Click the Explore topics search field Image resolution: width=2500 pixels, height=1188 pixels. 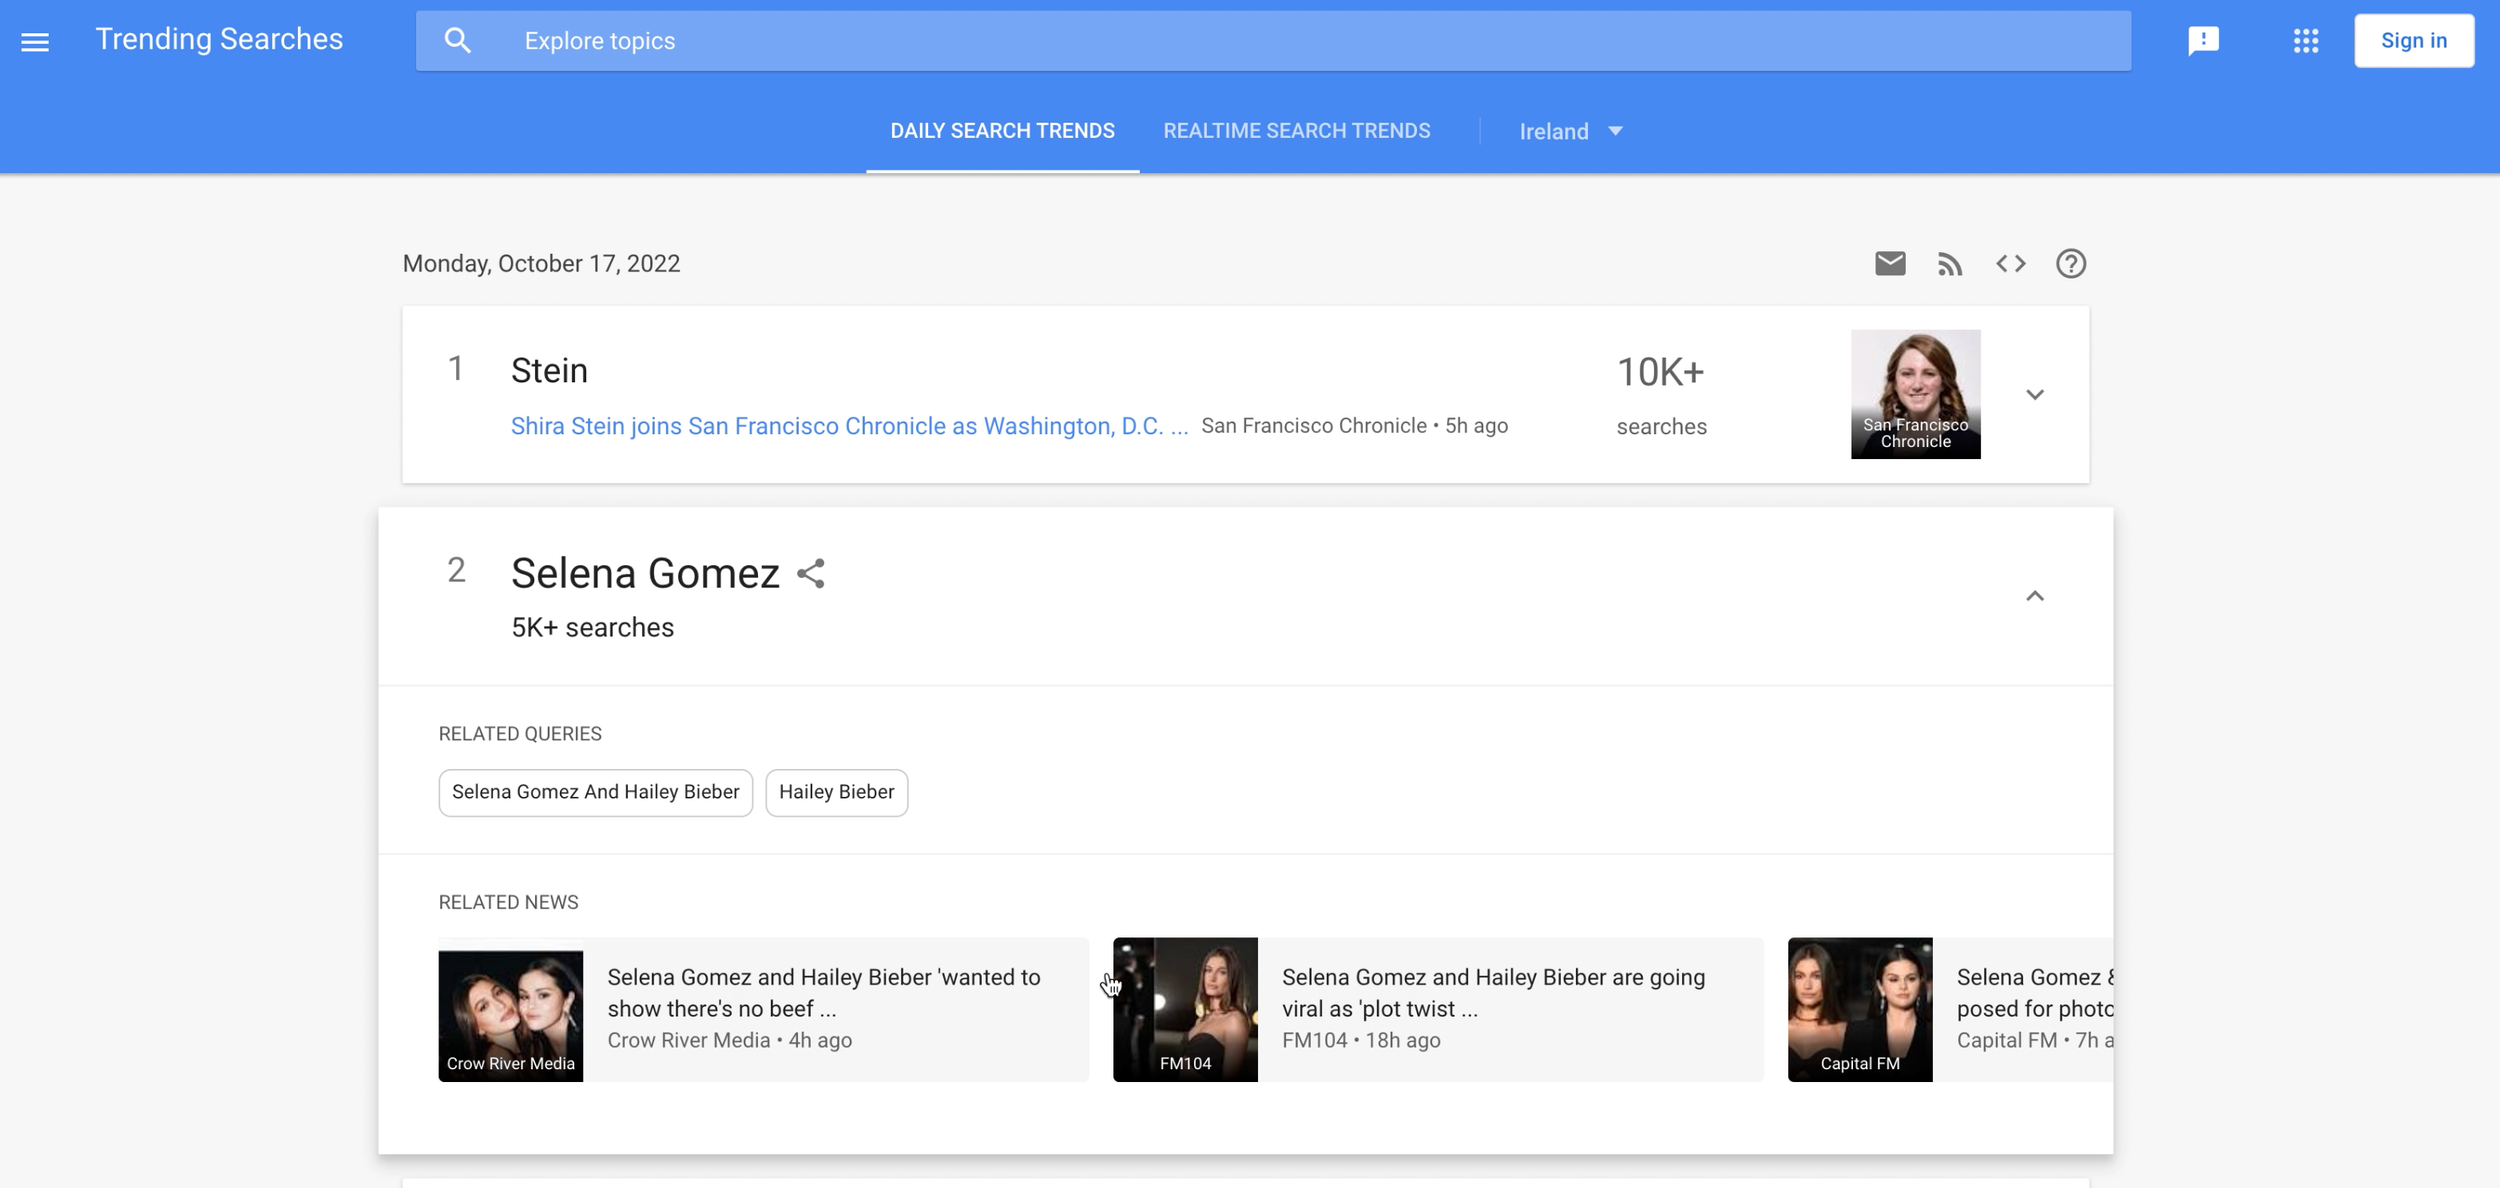1273,41
